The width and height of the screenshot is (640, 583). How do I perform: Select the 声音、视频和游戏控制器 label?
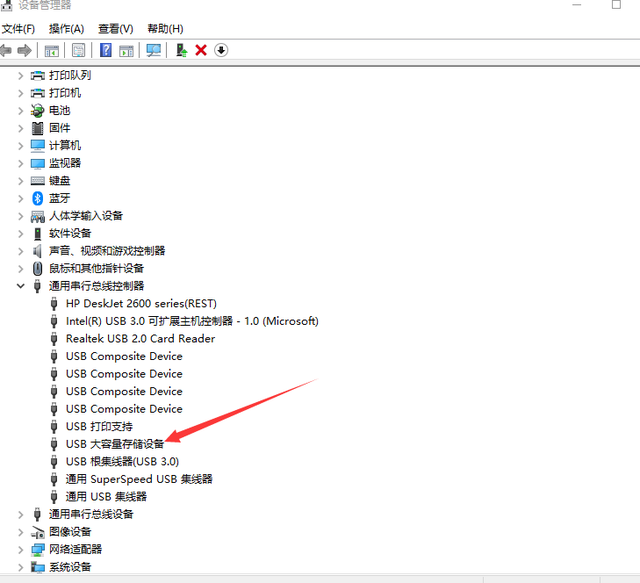107,251
